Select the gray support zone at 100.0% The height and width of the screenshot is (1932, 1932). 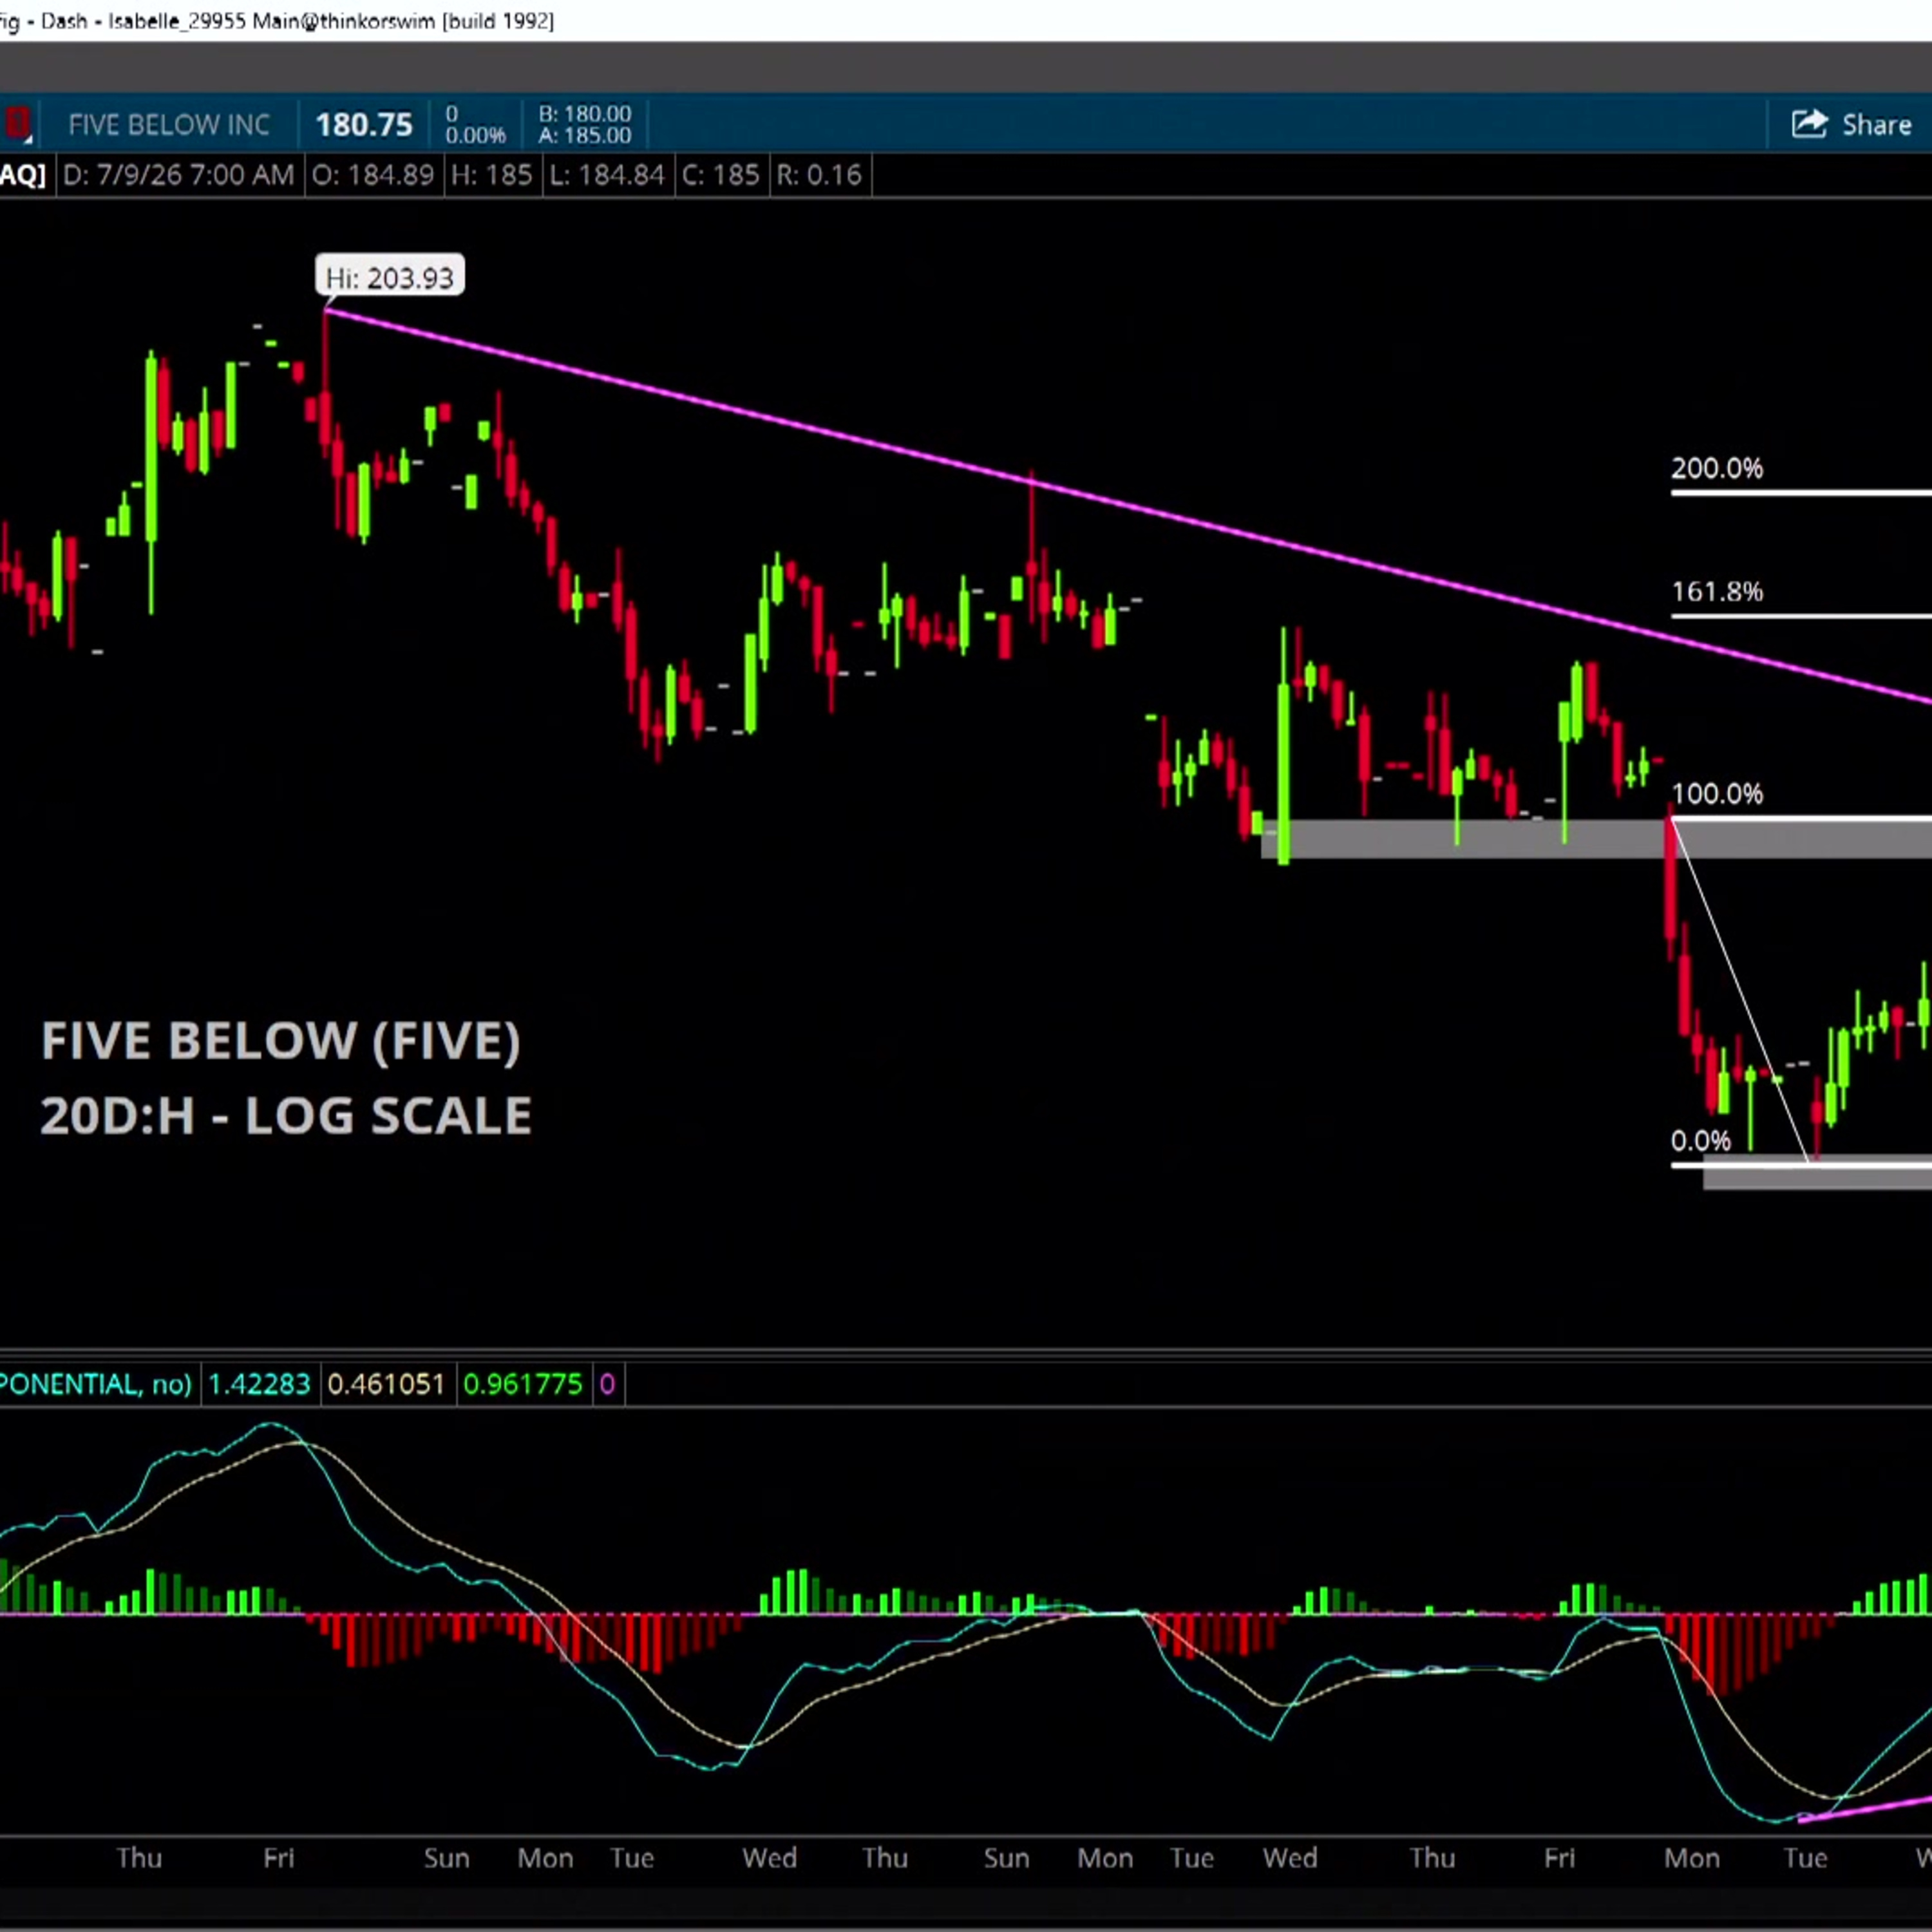(x=1597, y=839)
